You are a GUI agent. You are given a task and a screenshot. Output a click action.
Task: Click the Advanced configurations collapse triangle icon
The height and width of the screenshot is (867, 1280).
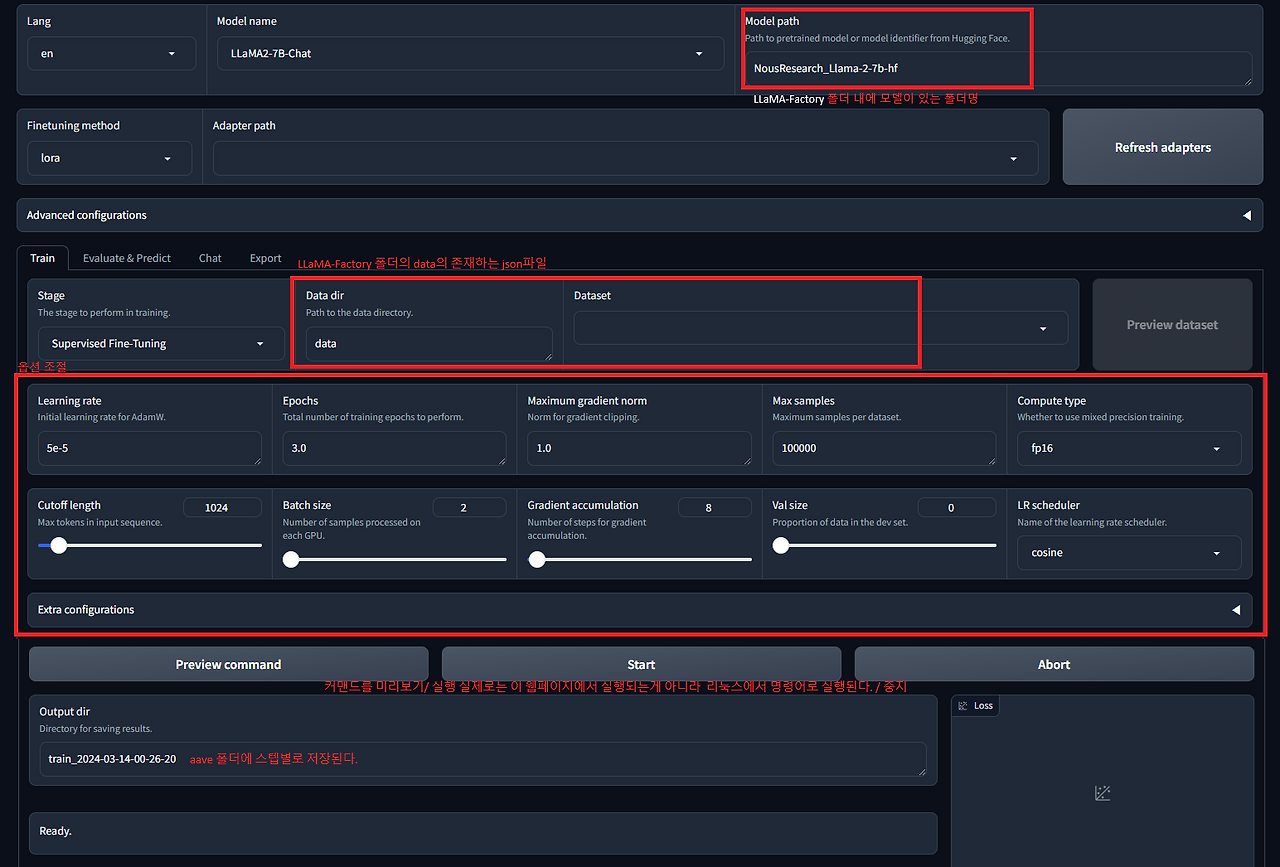(1247, 215)
